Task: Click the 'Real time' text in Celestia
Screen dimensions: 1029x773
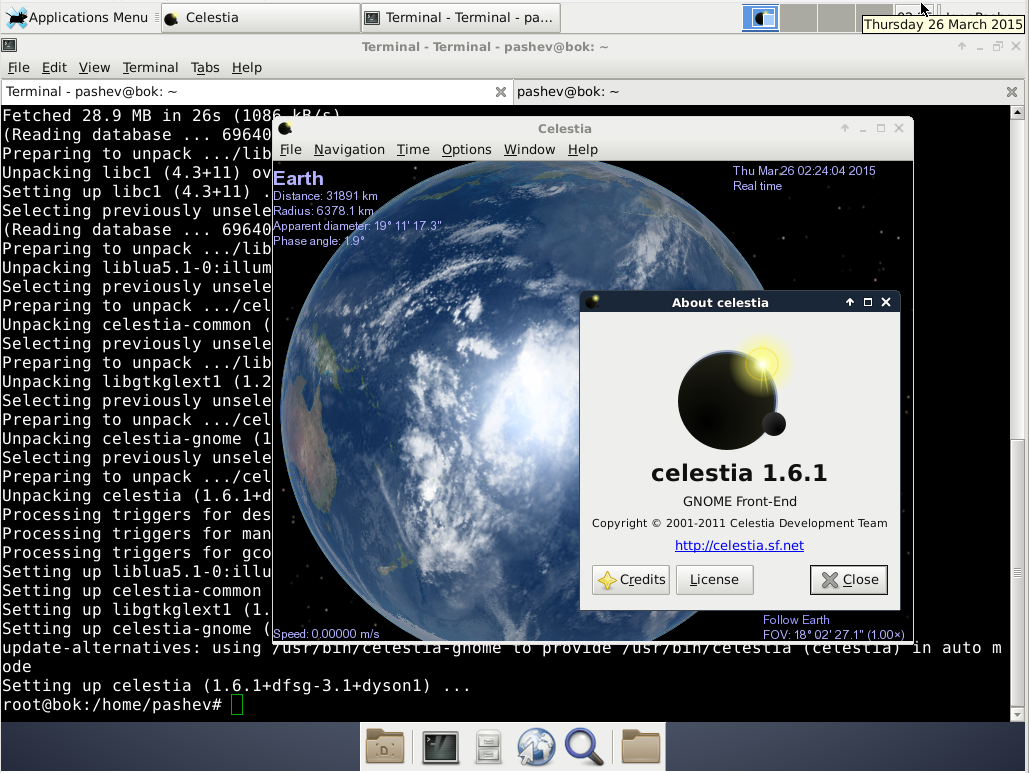Action: [x=757, y=186]
